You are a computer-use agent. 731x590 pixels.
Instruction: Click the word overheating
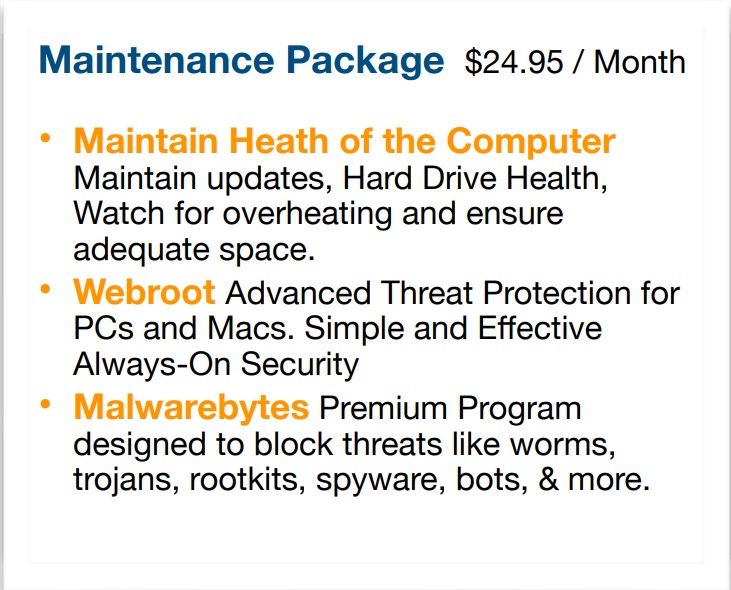[x=307, y=214]
